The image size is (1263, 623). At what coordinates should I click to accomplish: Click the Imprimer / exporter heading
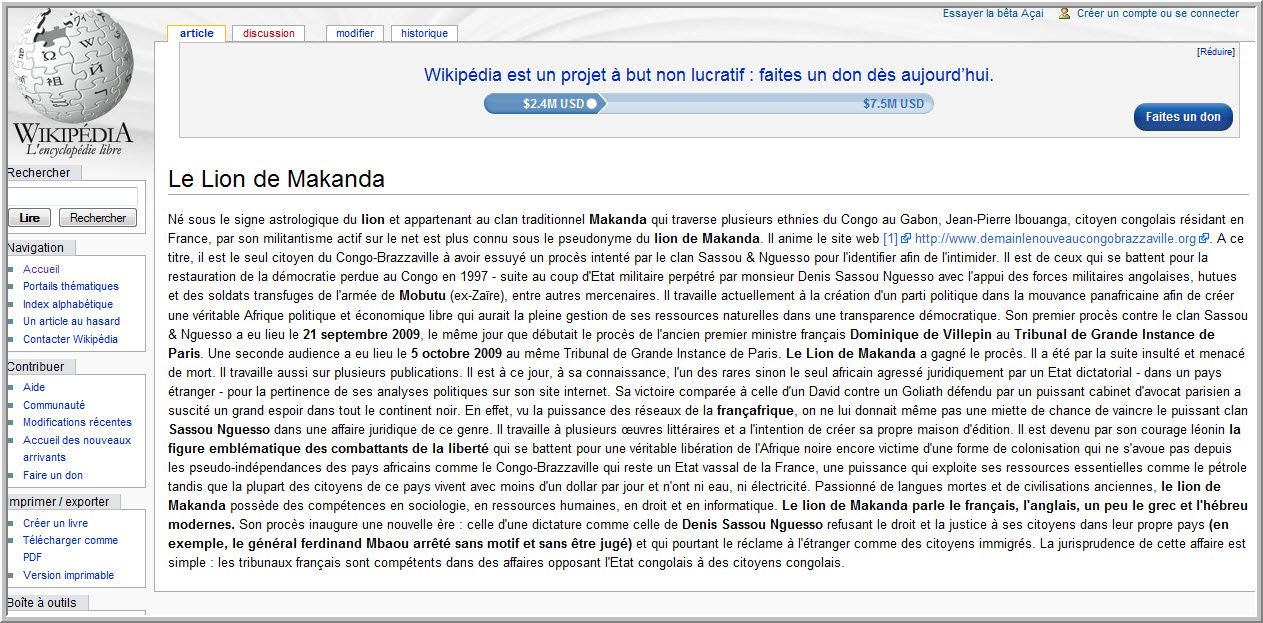57,502
